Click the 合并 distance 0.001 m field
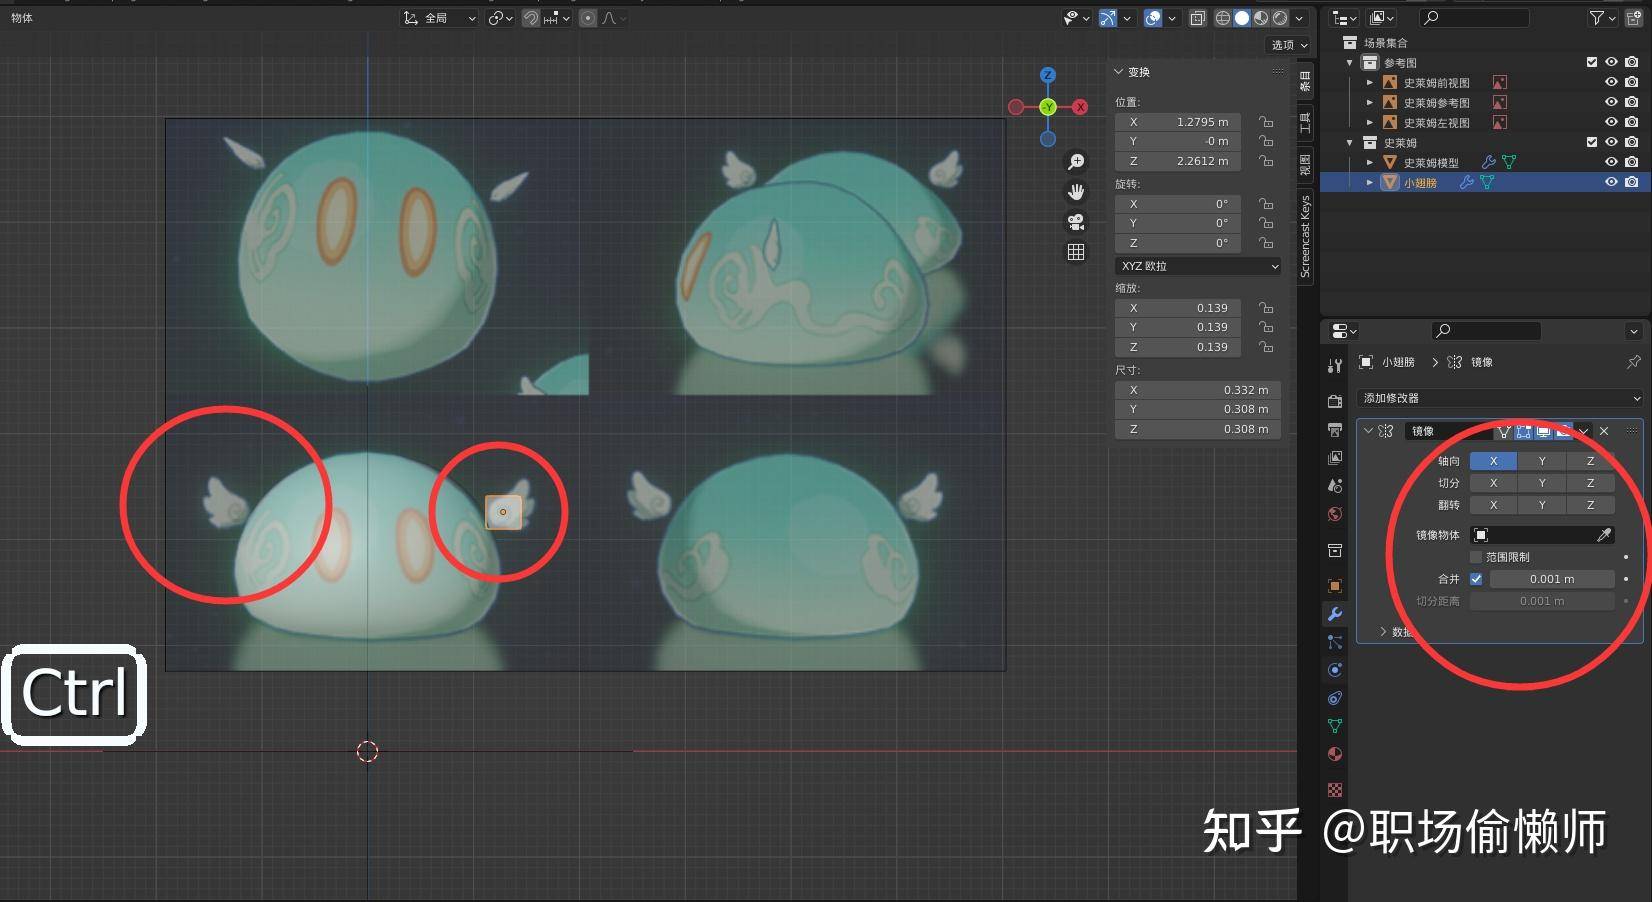The width and height of the screenshot is (1652, 902). click(1552, 579)
